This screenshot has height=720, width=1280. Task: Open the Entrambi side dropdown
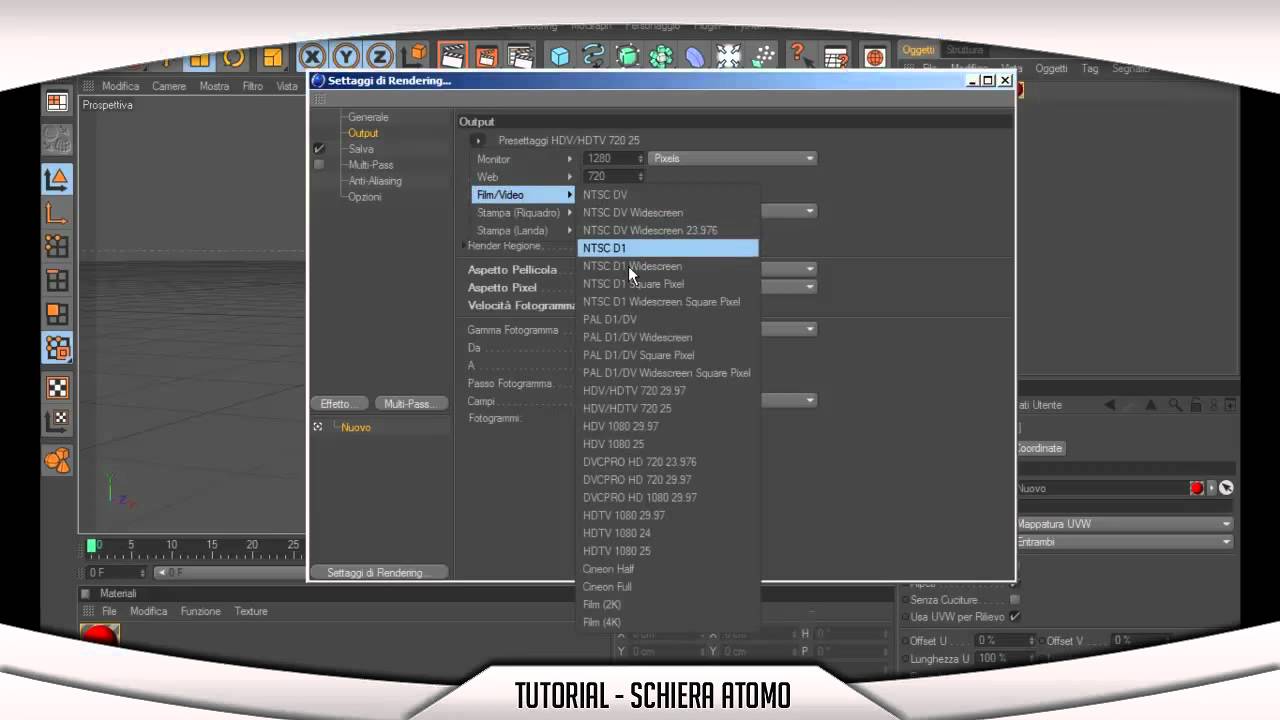[1124, 542]
